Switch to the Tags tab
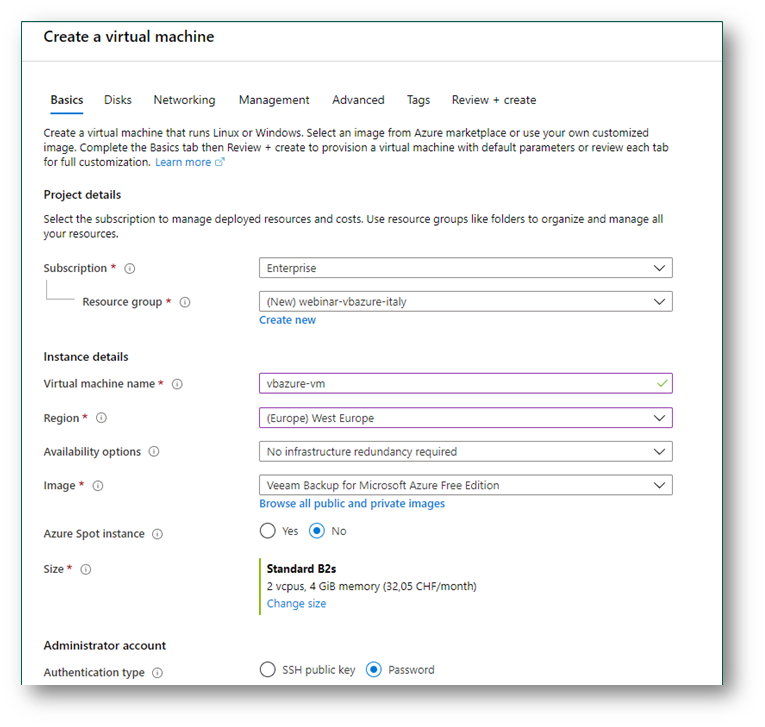This screenshot has width=765, height=727. (419, 100)
